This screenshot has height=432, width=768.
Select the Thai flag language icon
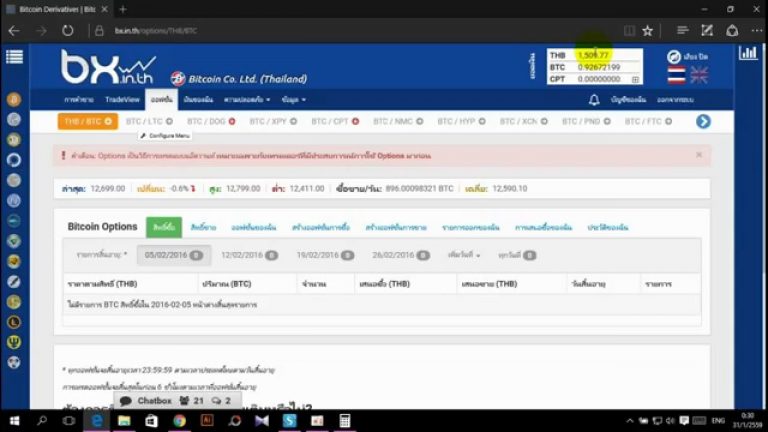click(x=676, y=75)
